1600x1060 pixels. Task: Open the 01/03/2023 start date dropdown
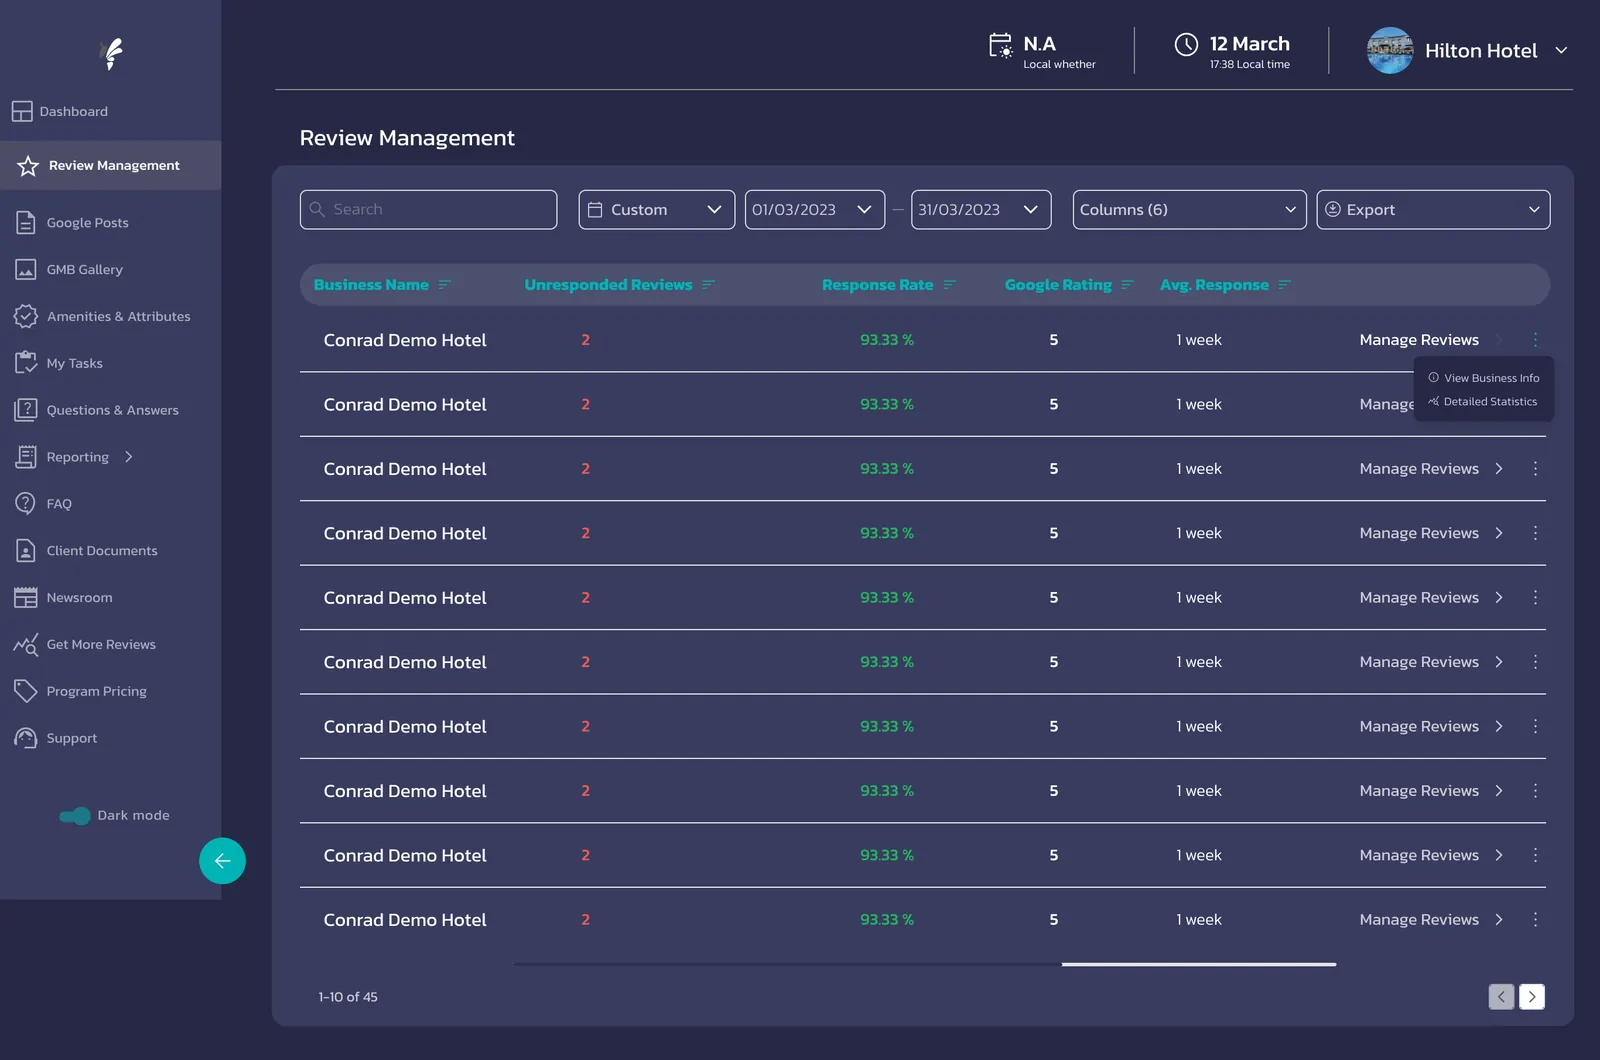coord(815,210)
